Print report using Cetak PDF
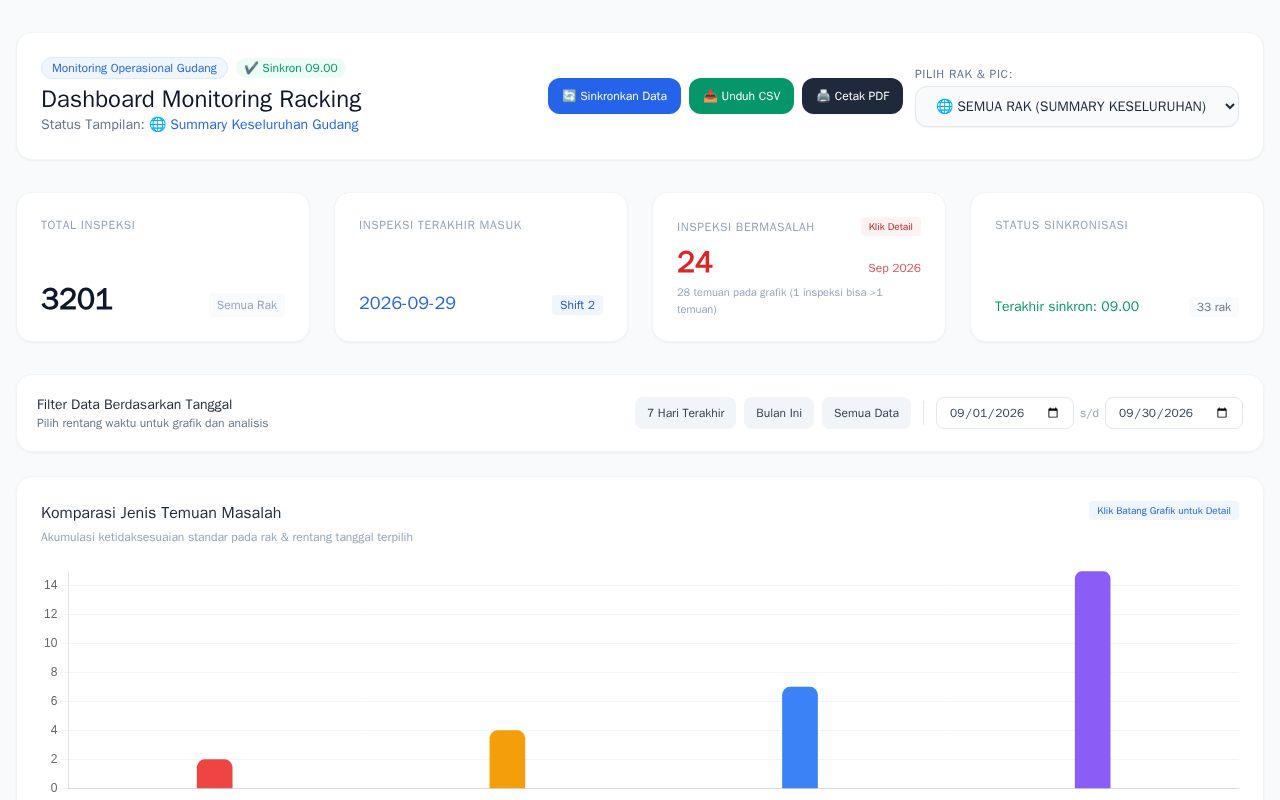Viewport: 1280px width, 800px height. pos(852,96)
